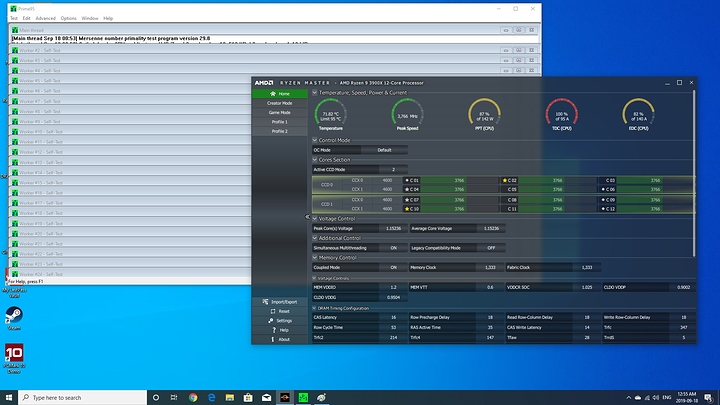Collapse the Additional Control section
Screen dimensions: 720x405
coord(315,238)
